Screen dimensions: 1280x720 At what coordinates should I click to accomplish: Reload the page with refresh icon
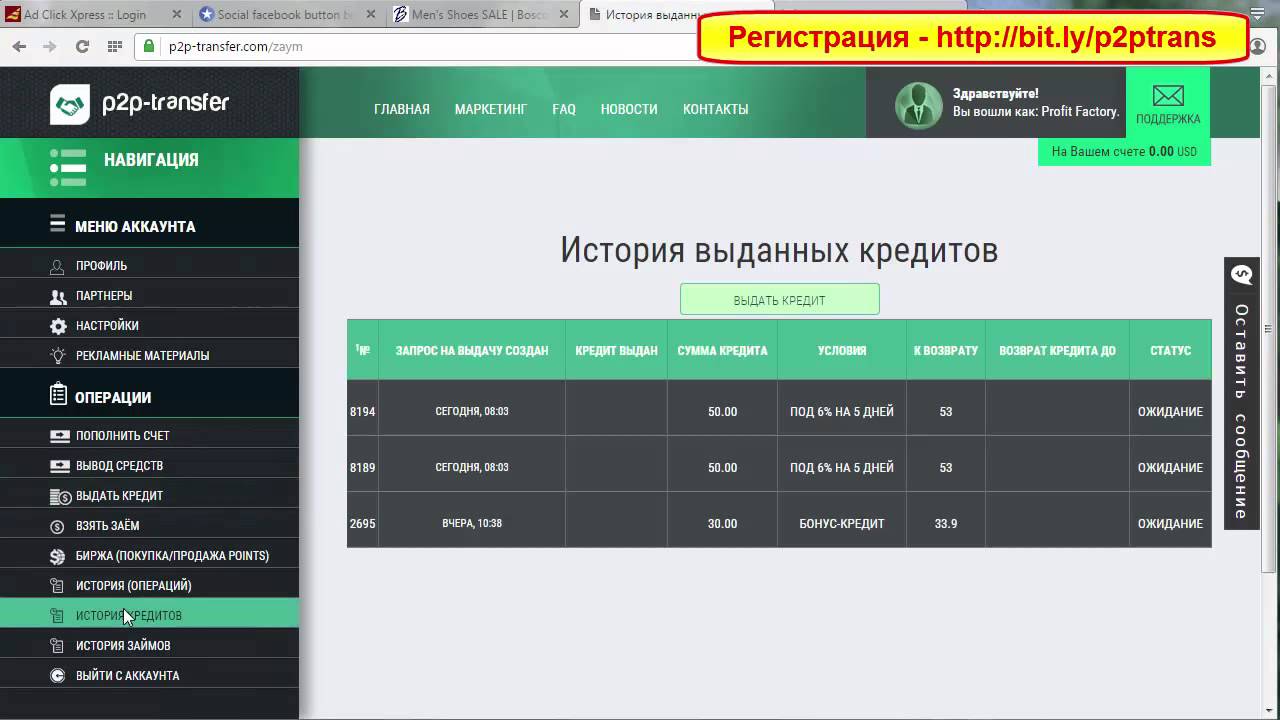[82, 46]
